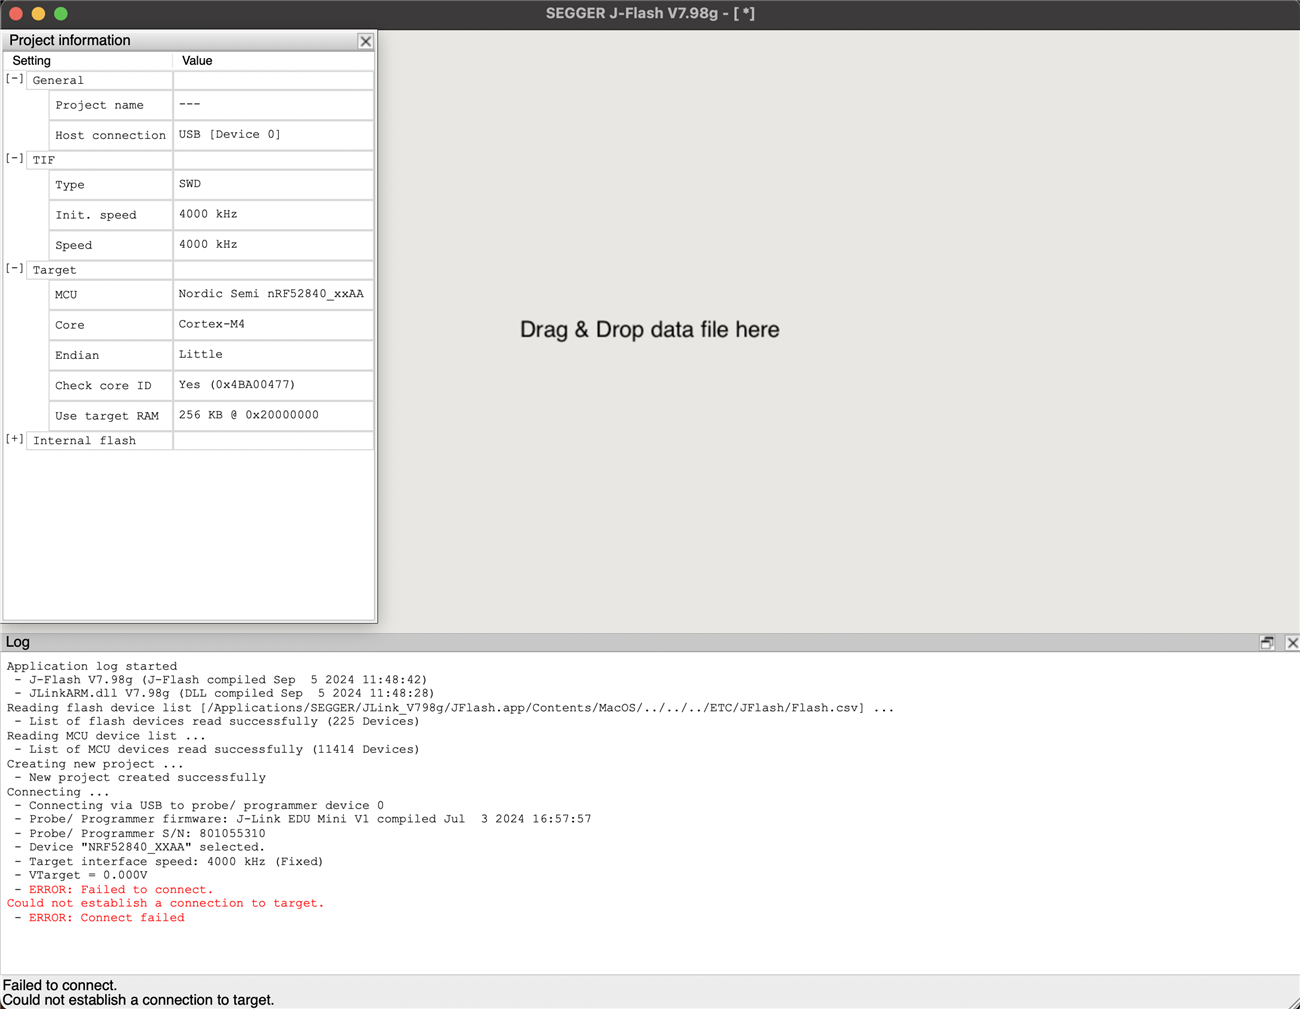Click the window resize grip in status bar
Image resolution: width=1300 pixels, height=1009 pixels.
(x=1292, y=1001)
